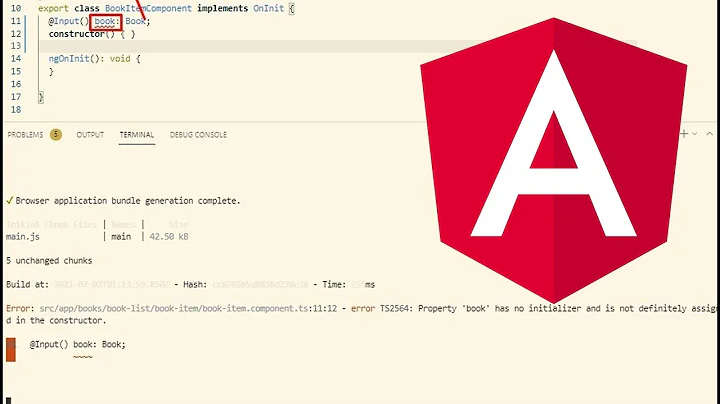Click 'Browser application bundle generation complete.' terminal line

128,201
